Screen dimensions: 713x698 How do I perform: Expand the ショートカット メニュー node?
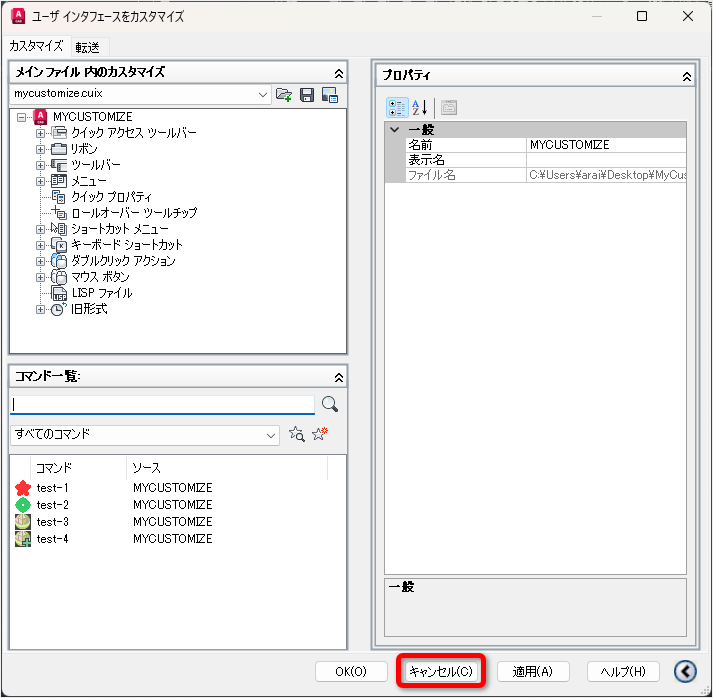40,229
